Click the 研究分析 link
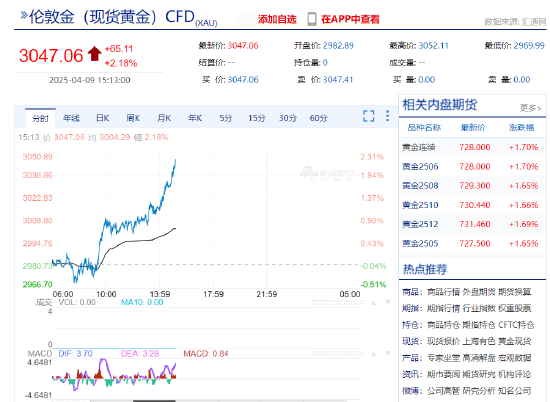This screenshot has width=550, height=402. point(479,391)
